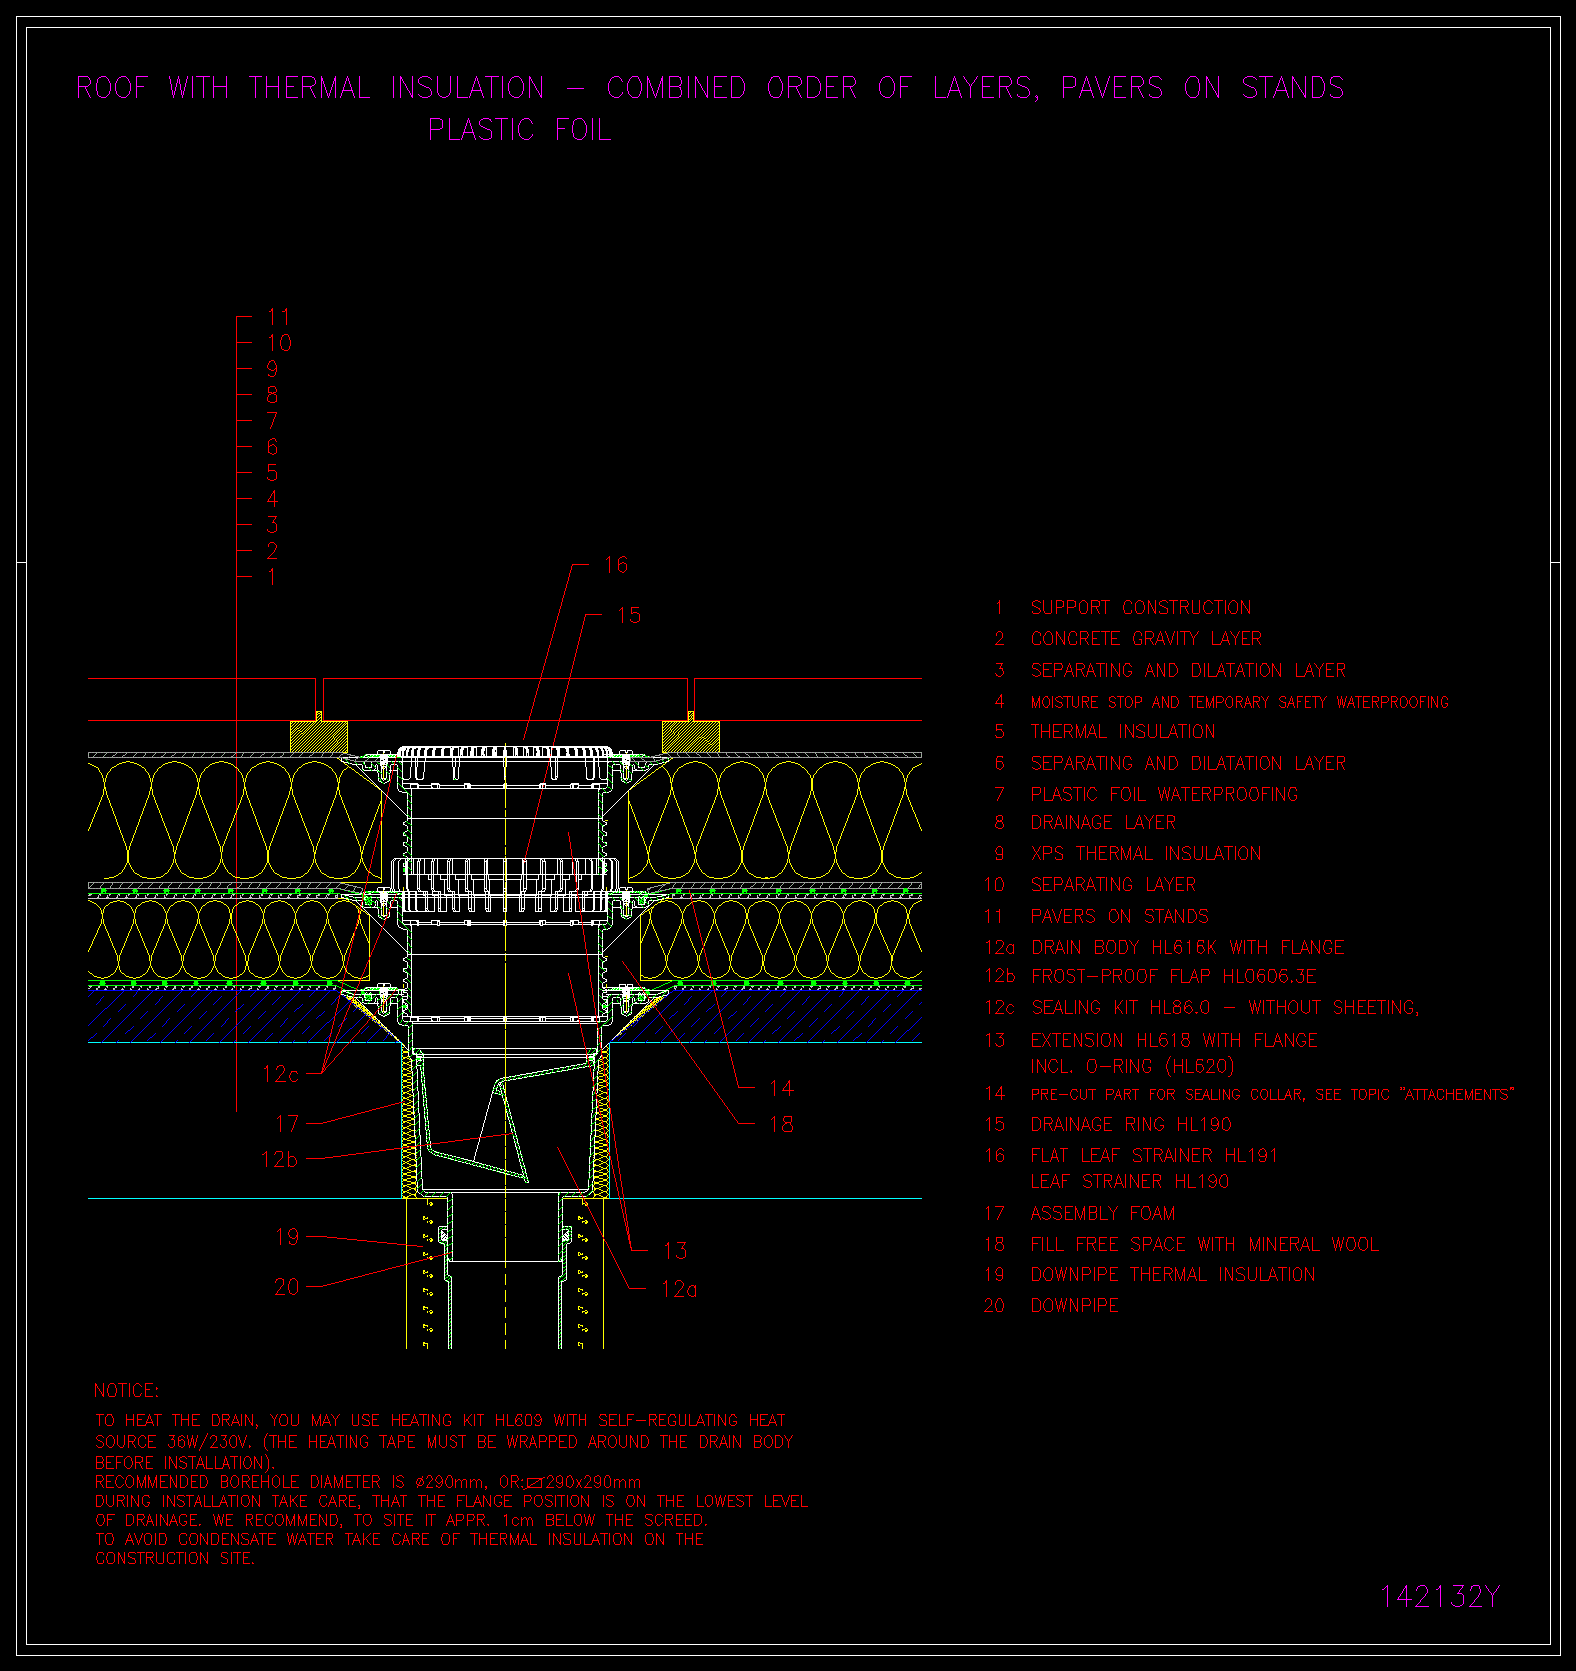
Task: Select legend entry 'DRAIN BODY HL616K WITH FLANGE'
Action: 1187,948
